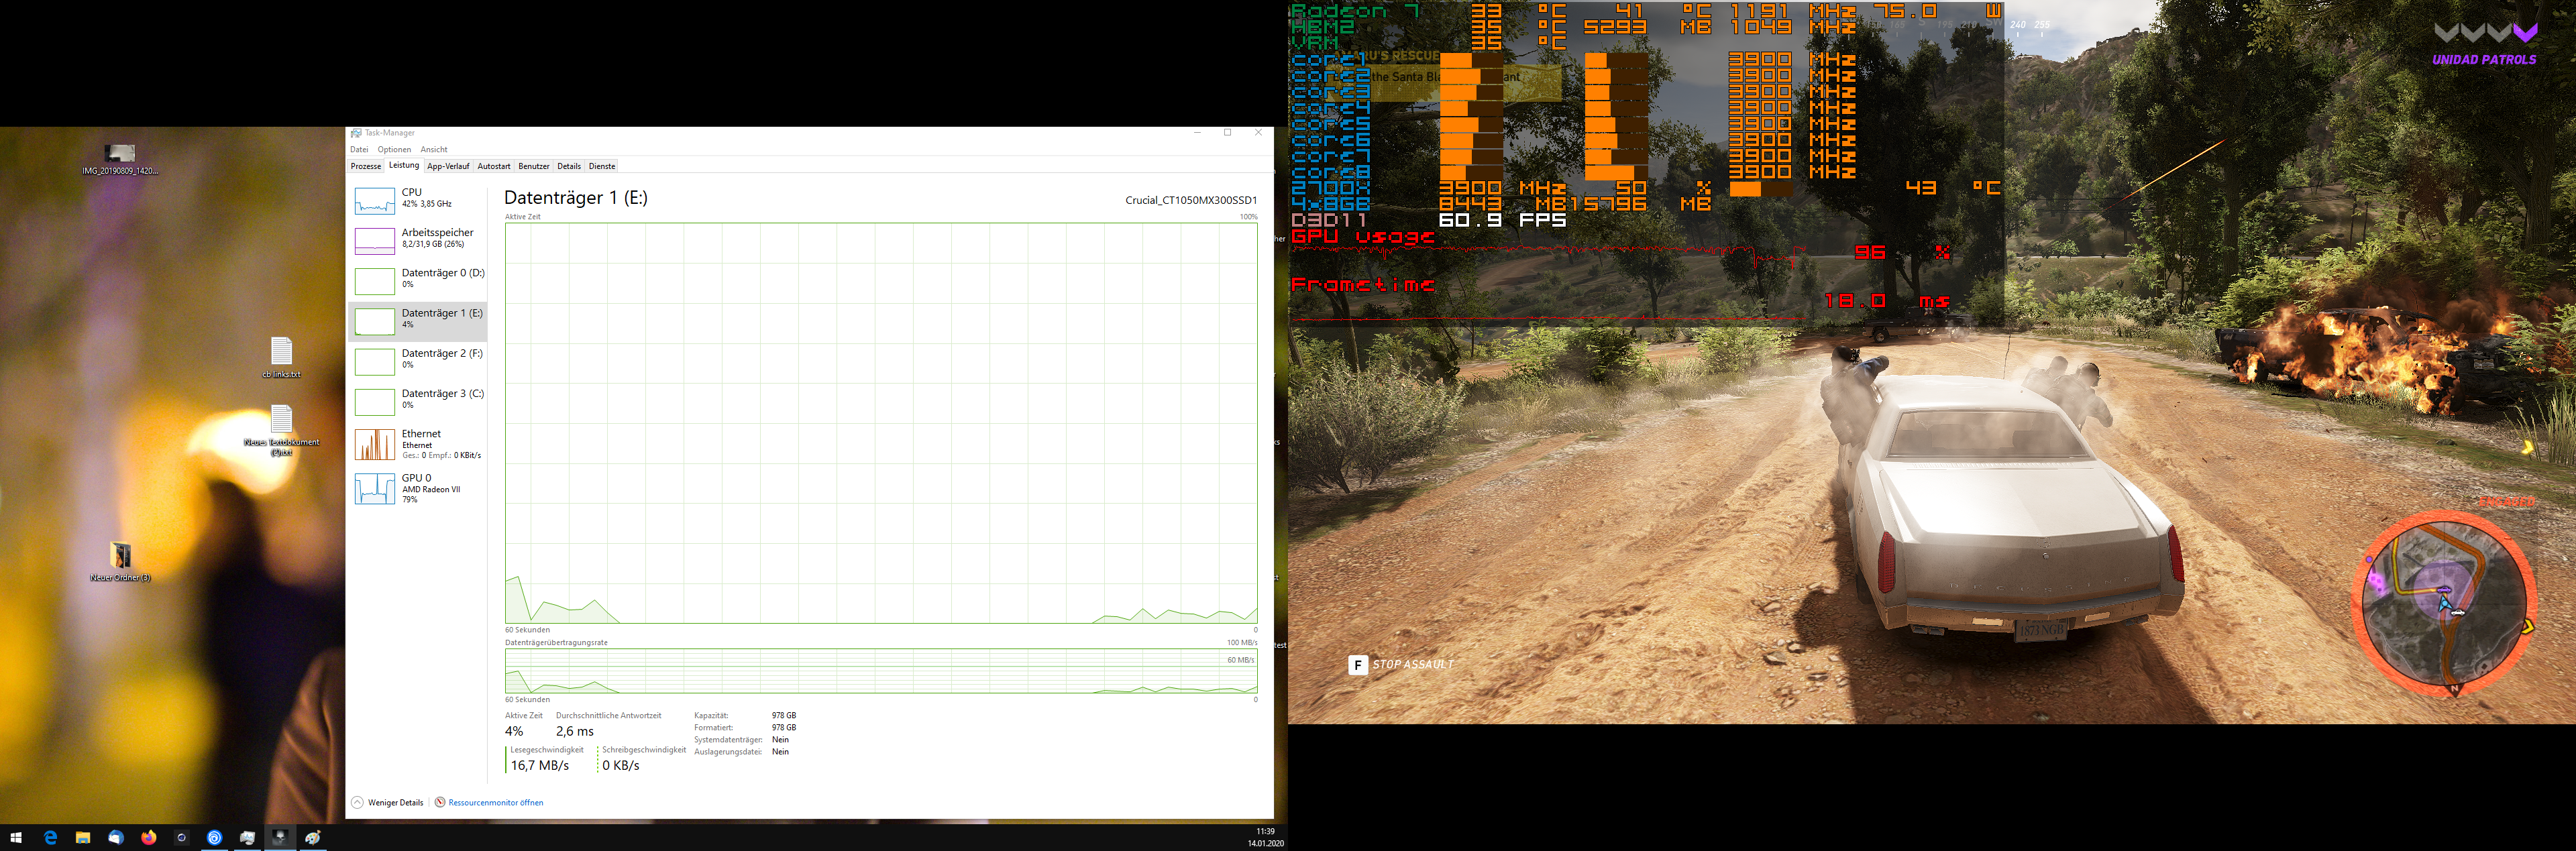Select Datenträger 1 (E:) in the sidebar

(x=418, y=321)
